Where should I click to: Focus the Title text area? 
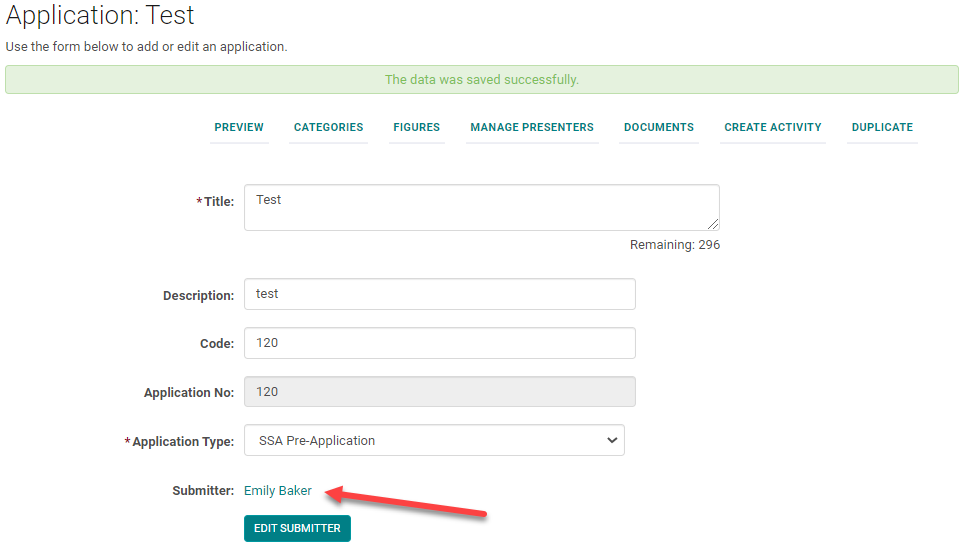click(x=481, y=207)
